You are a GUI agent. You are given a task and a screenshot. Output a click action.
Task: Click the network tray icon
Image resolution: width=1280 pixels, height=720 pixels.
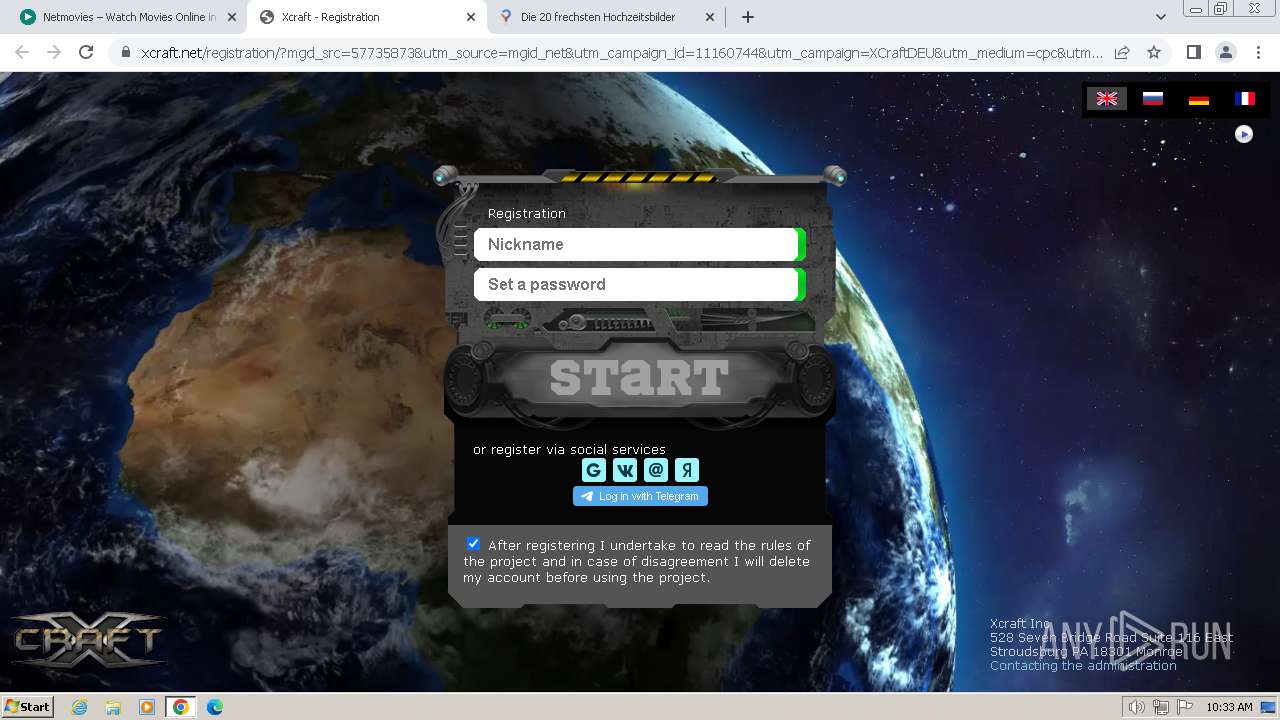tap(1161, 707)
